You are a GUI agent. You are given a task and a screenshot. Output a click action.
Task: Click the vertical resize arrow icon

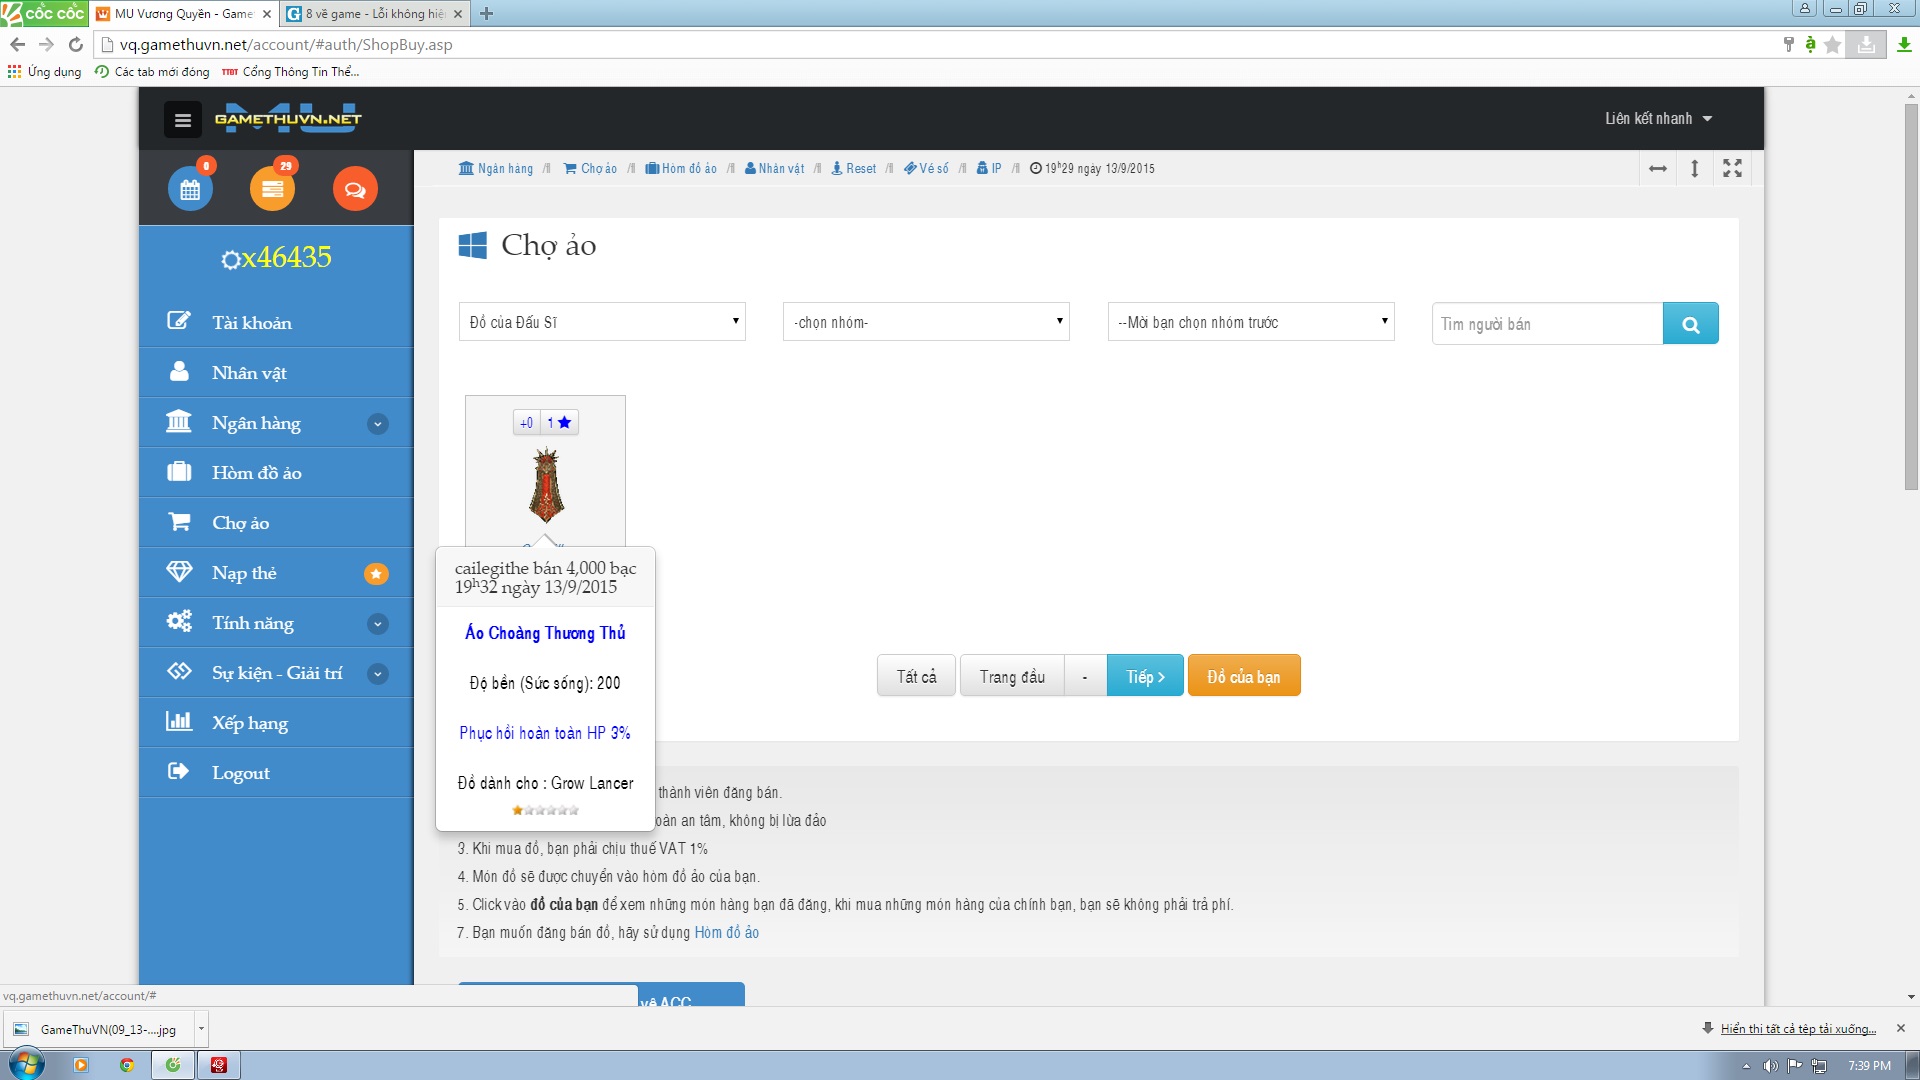1694,169
